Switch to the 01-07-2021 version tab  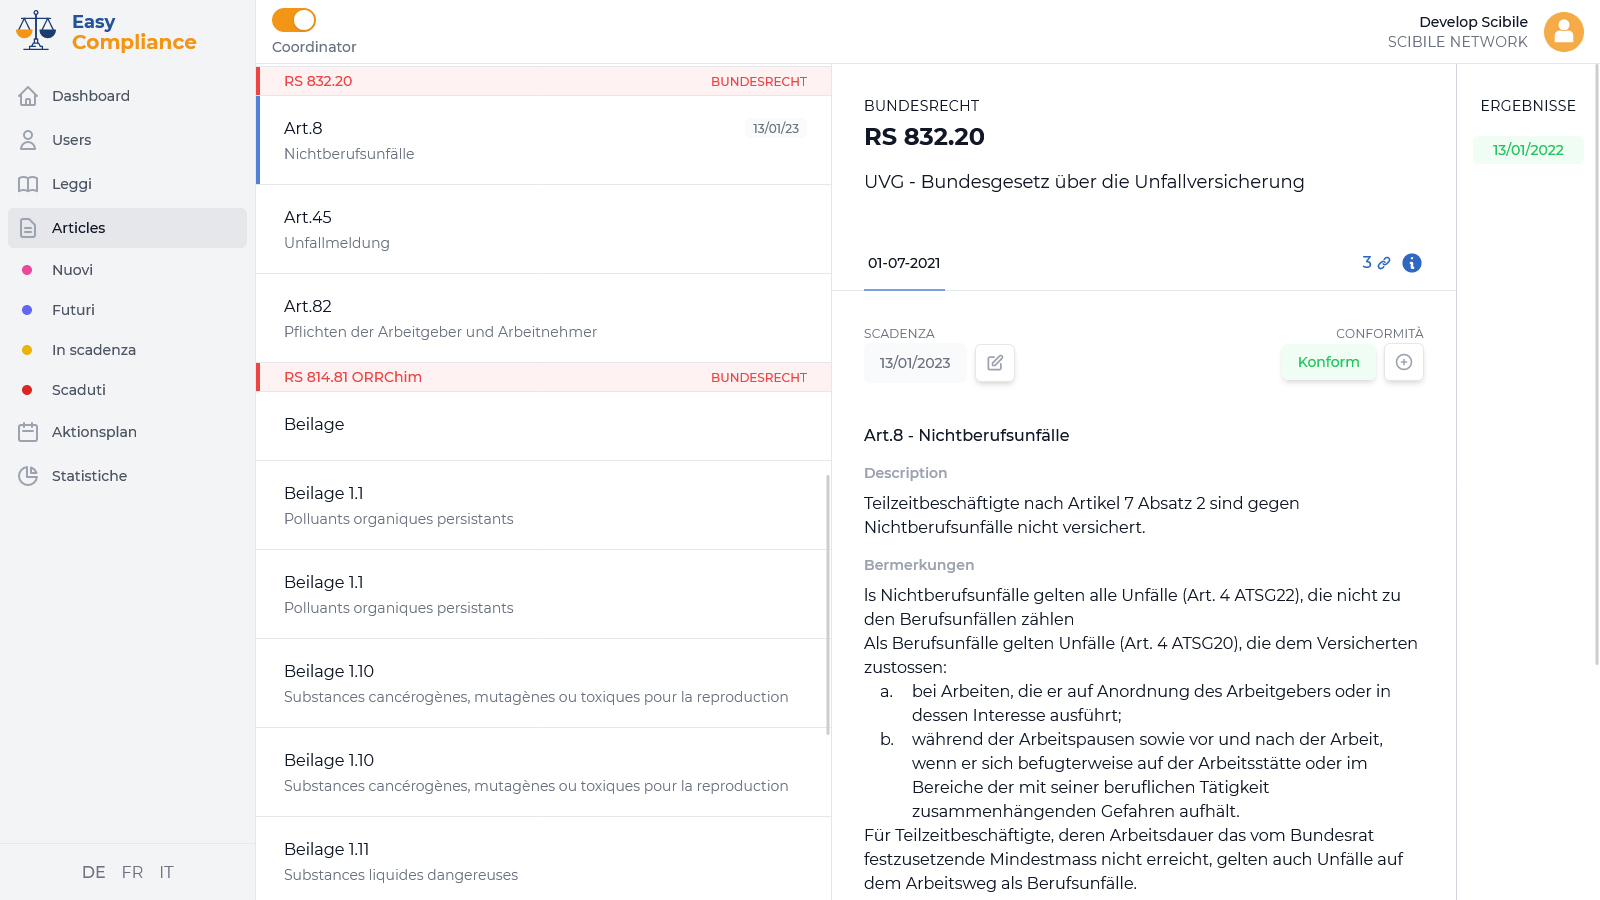(x=903, y=263)
